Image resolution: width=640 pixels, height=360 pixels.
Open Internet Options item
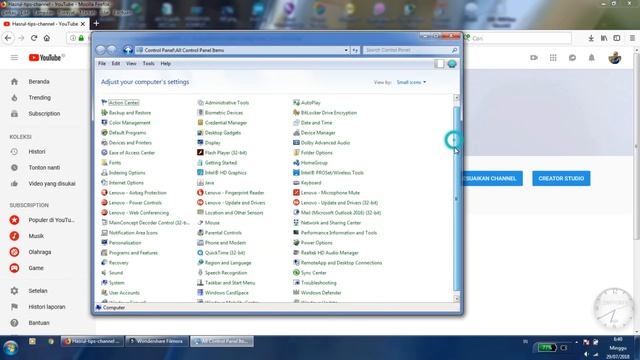point(122,183)
